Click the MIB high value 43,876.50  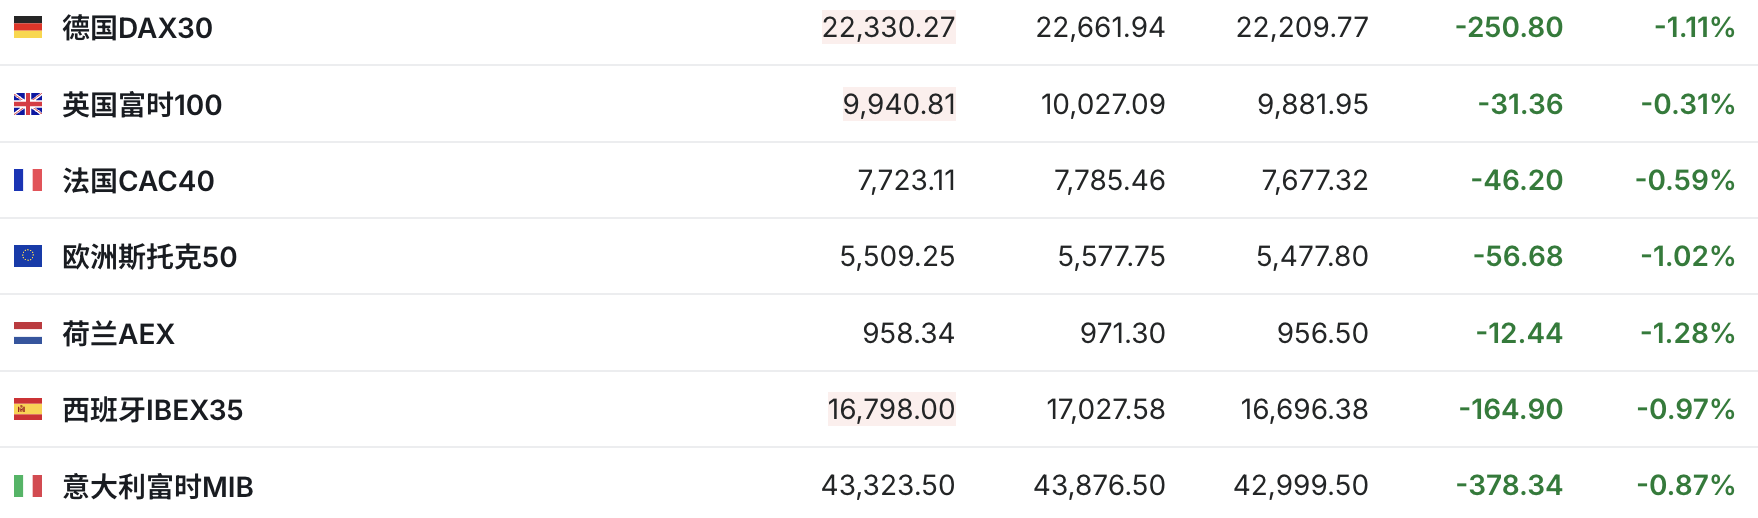point(1099,486)
